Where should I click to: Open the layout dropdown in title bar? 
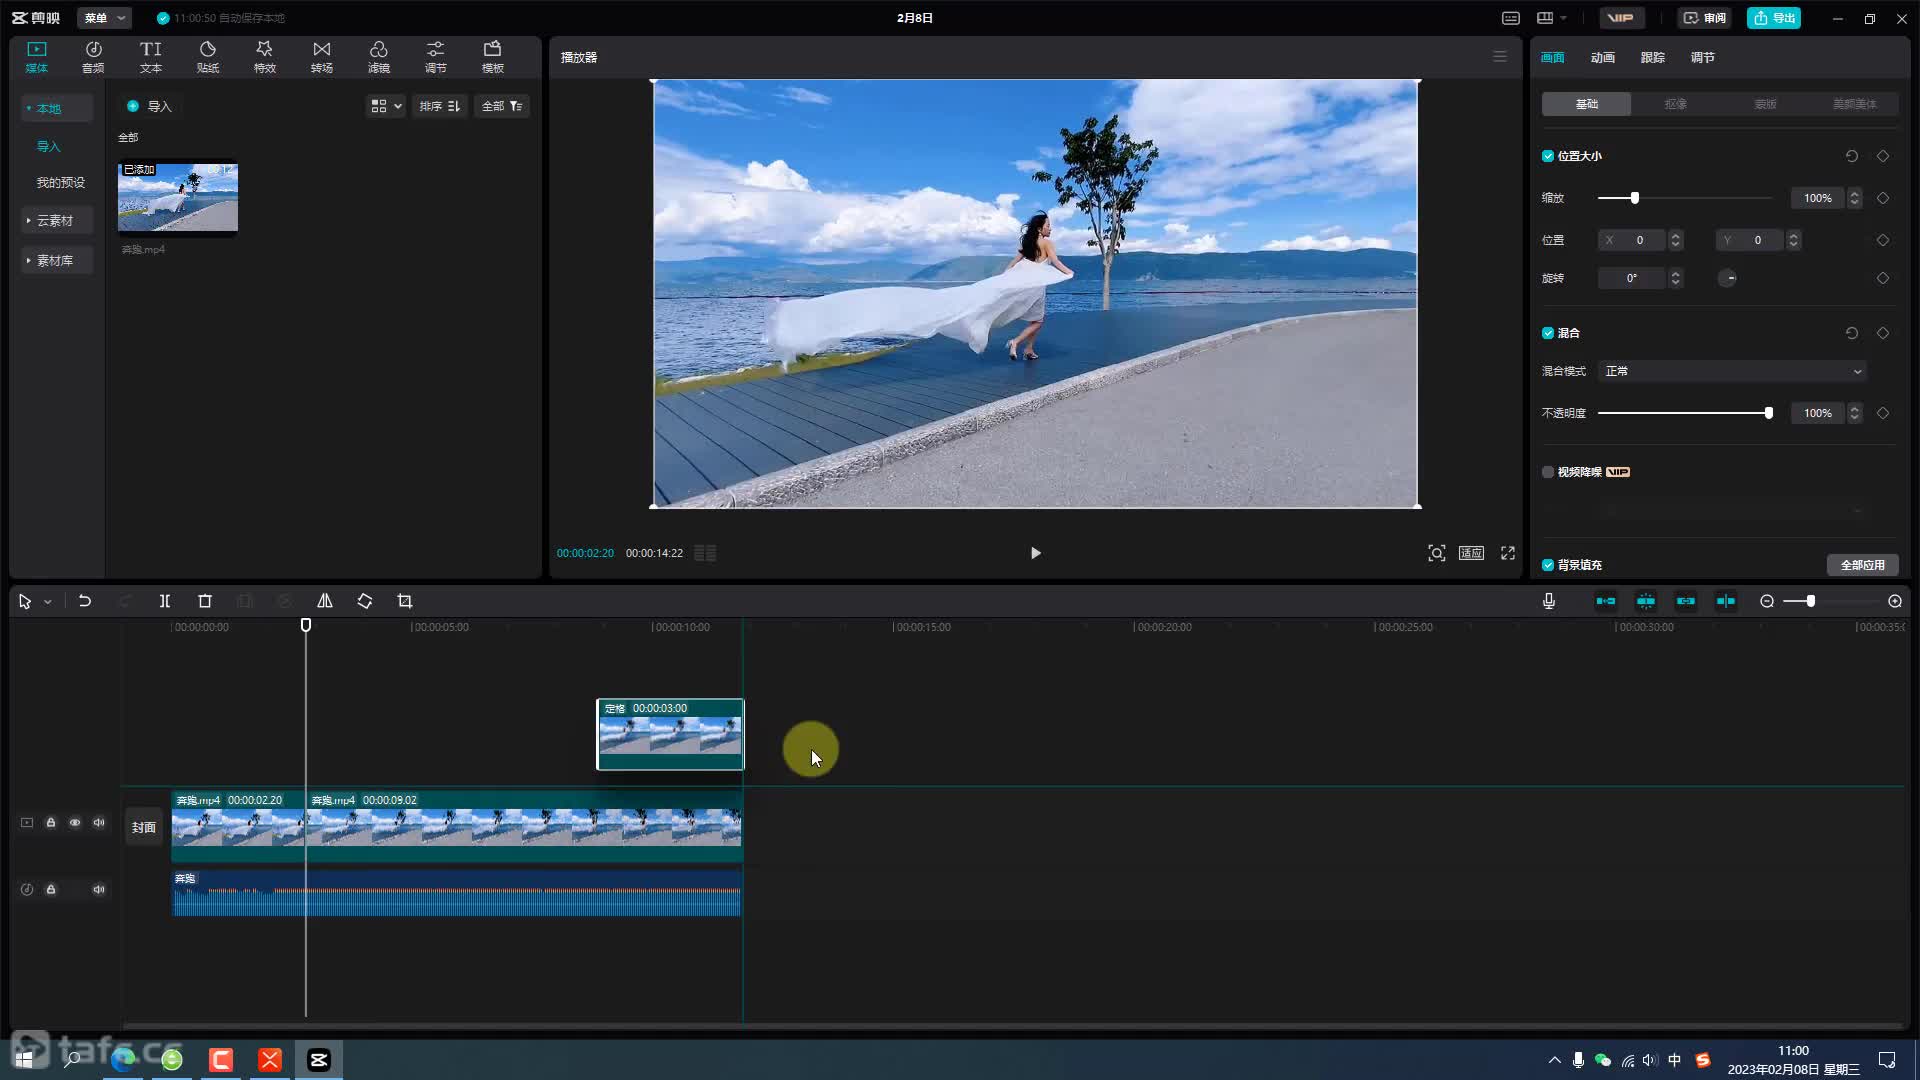[1552, 18]
